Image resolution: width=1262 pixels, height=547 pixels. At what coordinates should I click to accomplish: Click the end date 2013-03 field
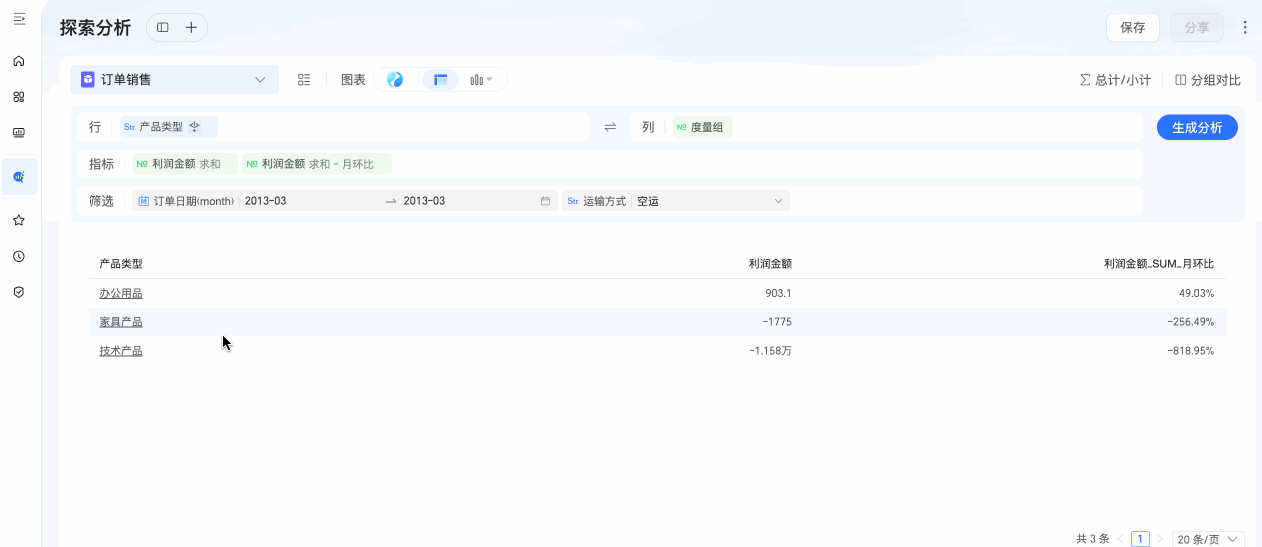tap(425, 201)
